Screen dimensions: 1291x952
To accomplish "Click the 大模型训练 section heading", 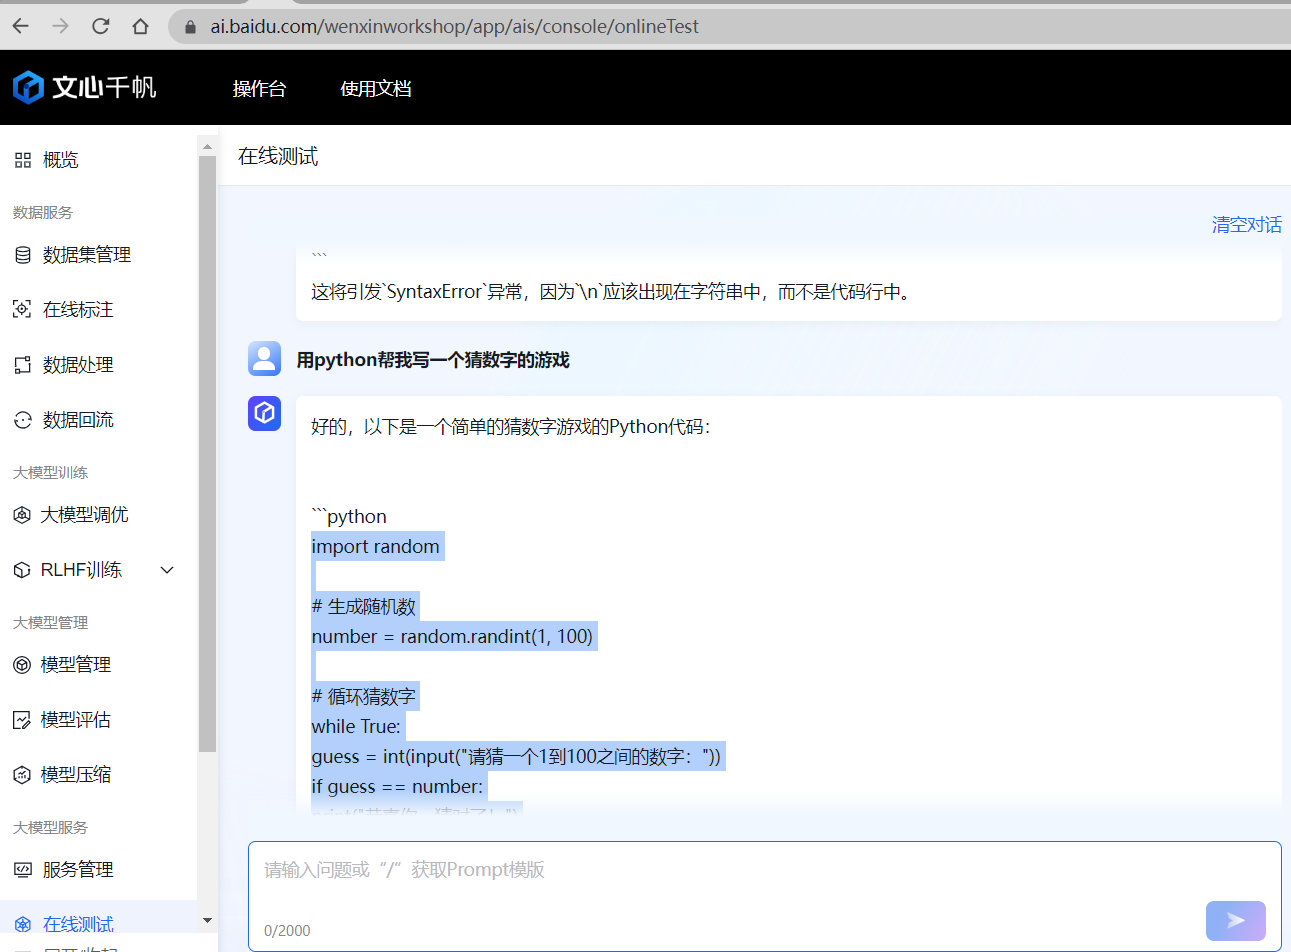I will pos(50,473).
